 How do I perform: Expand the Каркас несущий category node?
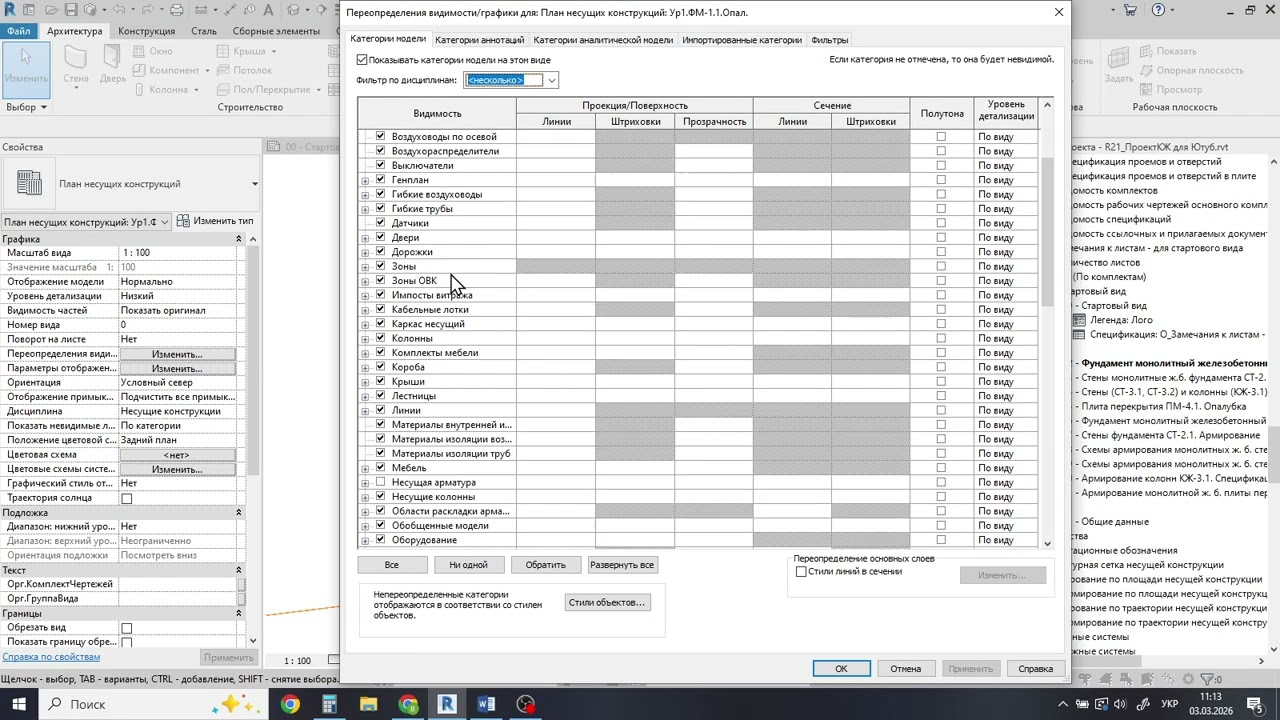[x=365, y=324]
